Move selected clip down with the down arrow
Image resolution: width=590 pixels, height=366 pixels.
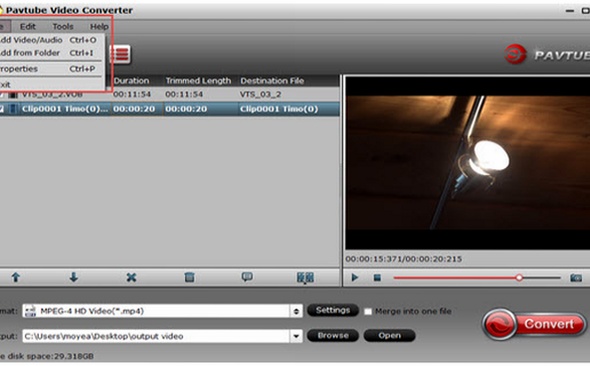click(x=73, y=278)
